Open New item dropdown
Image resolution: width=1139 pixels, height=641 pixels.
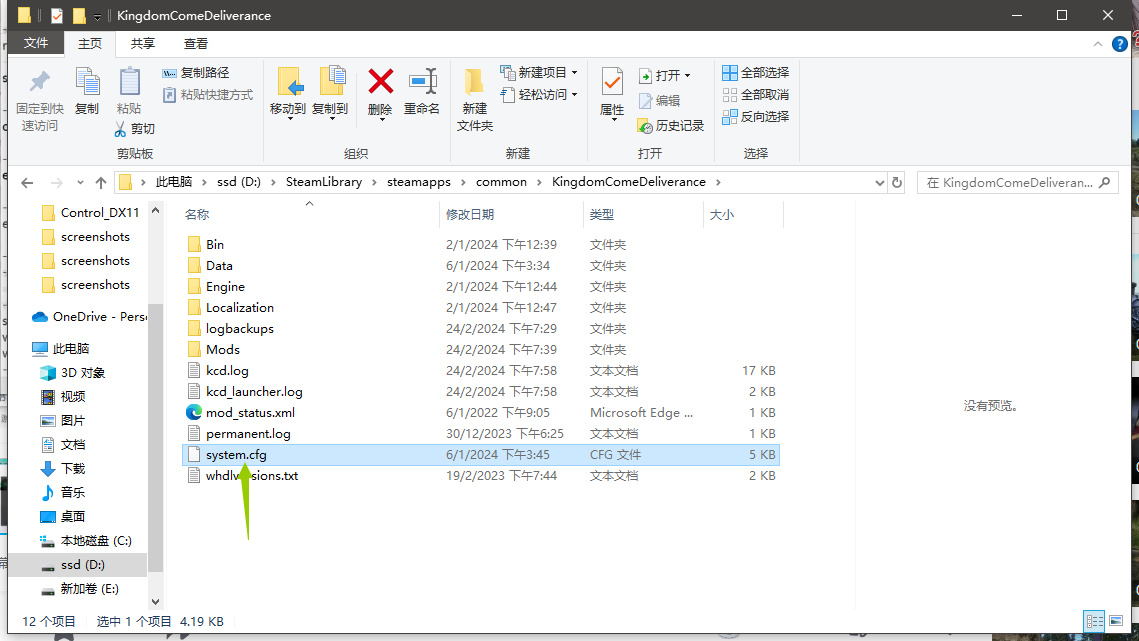pos(539,73)
